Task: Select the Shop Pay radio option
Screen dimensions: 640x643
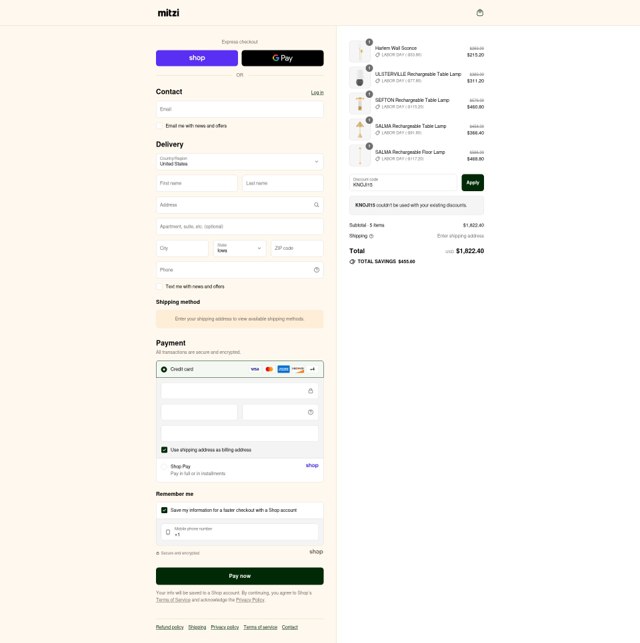Action: tap(164, 467)
